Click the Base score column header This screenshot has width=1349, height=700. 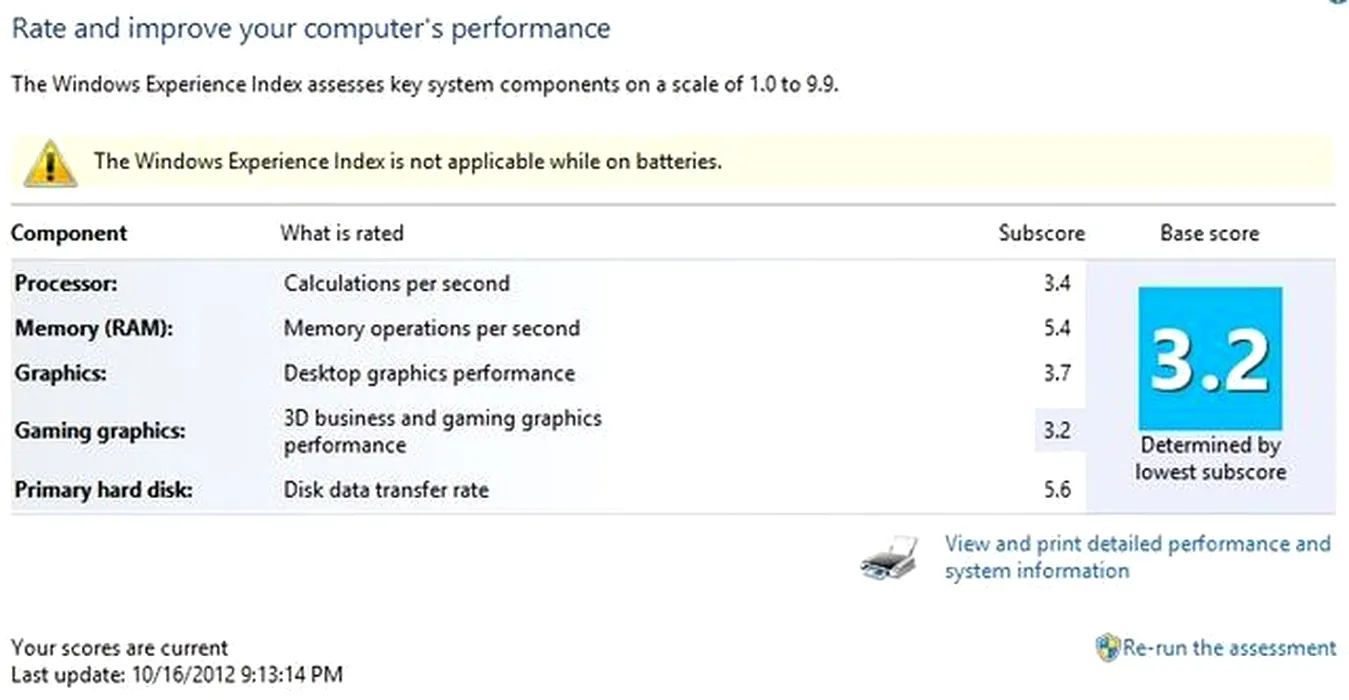[x=1210, y=233]
